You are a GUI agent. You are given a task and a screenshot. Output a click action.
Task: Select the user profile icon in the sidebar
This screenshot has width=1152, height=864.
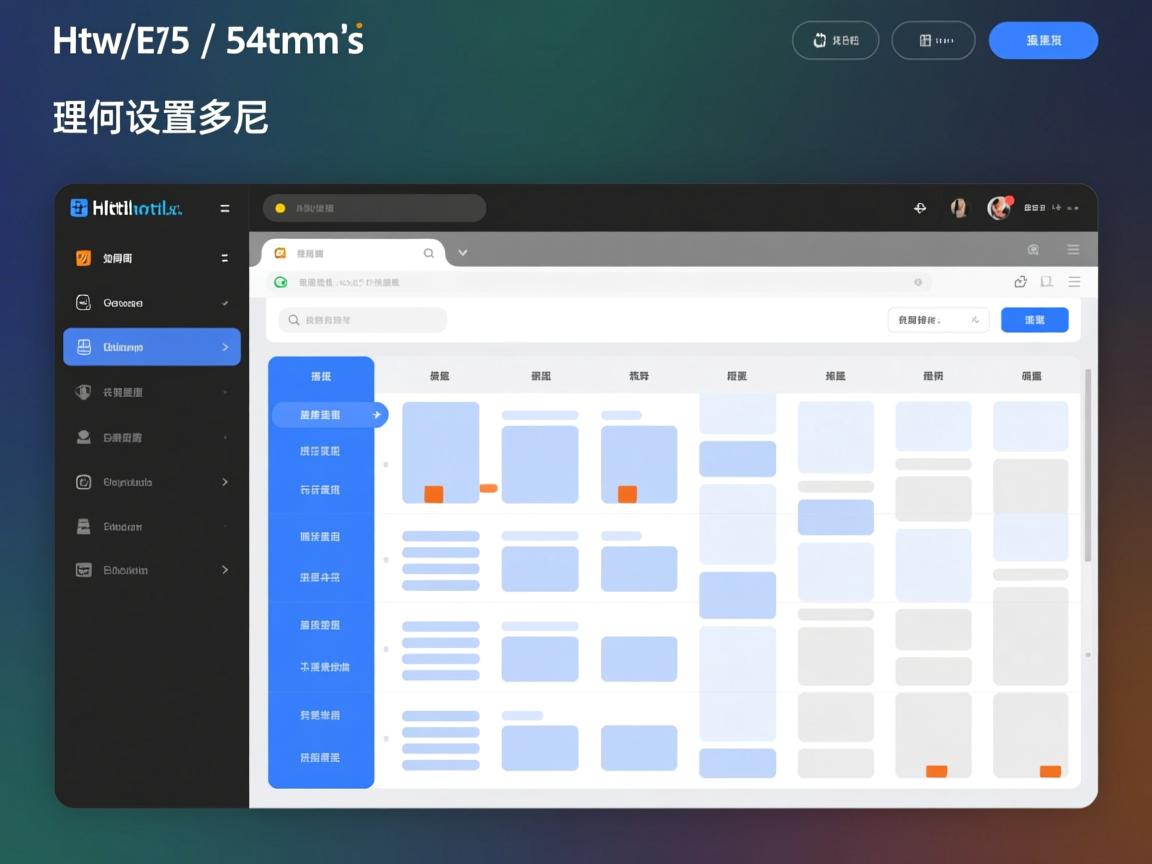[x=85, y=437]
